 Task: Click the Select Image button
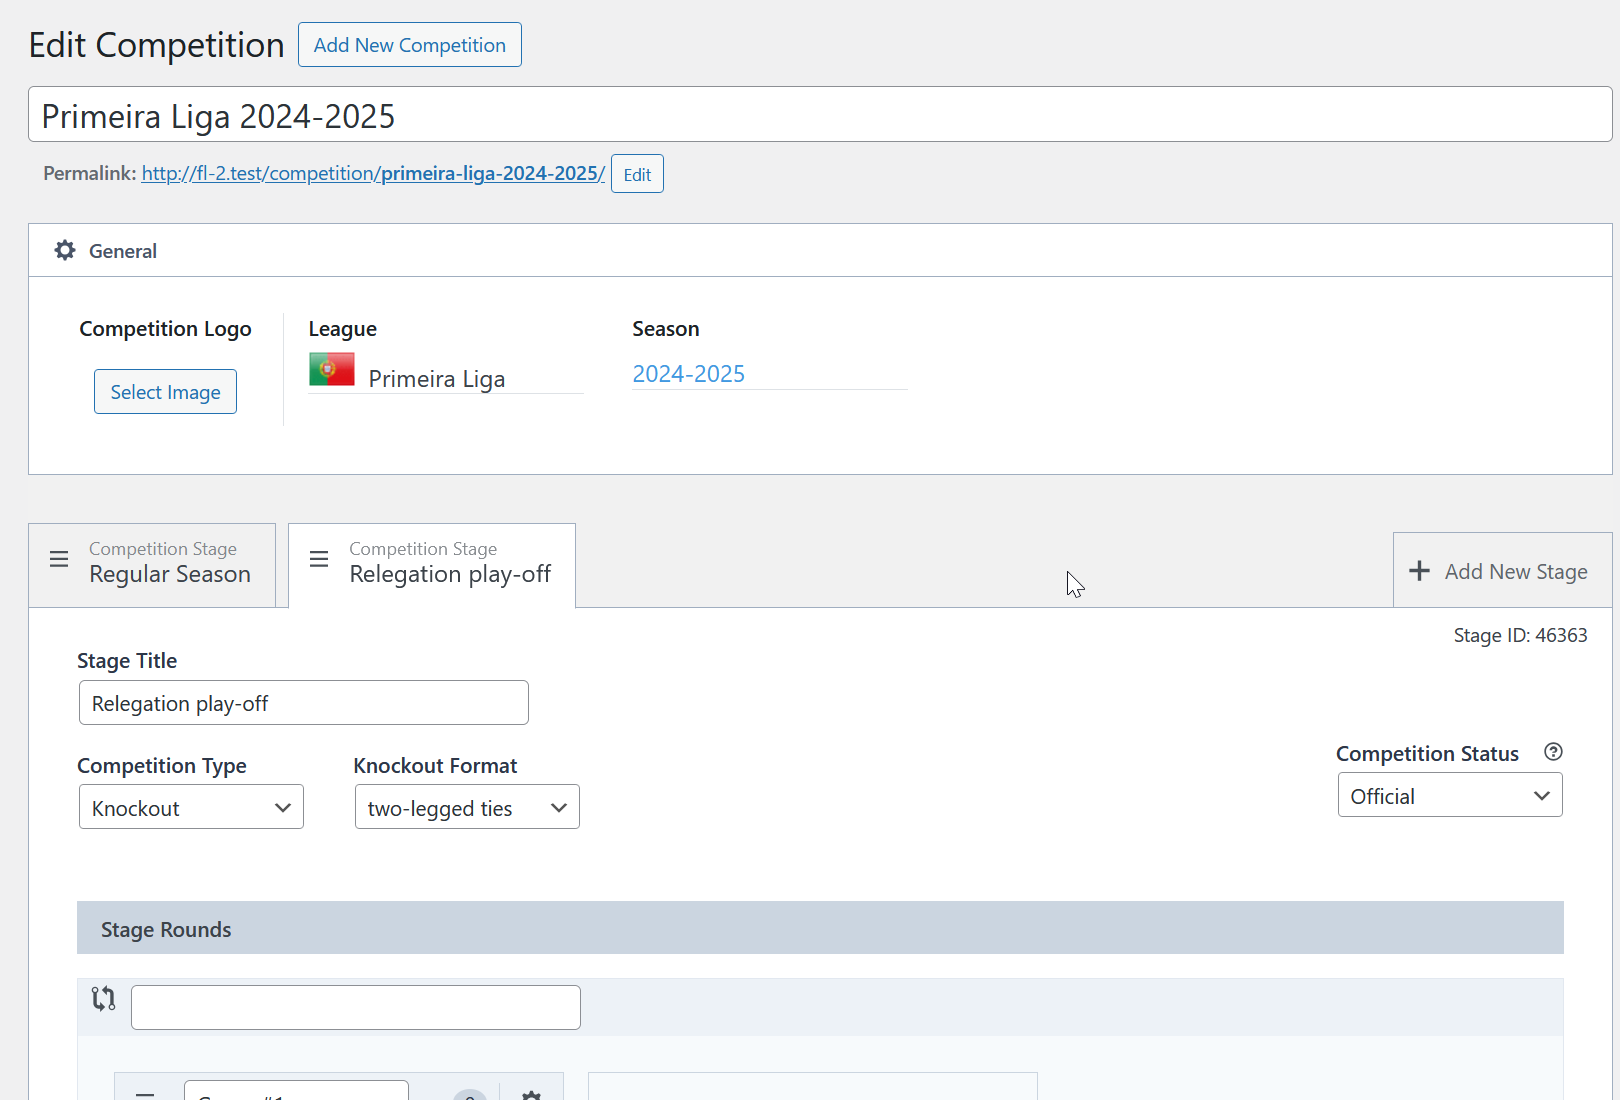click(x=165, y=392)
